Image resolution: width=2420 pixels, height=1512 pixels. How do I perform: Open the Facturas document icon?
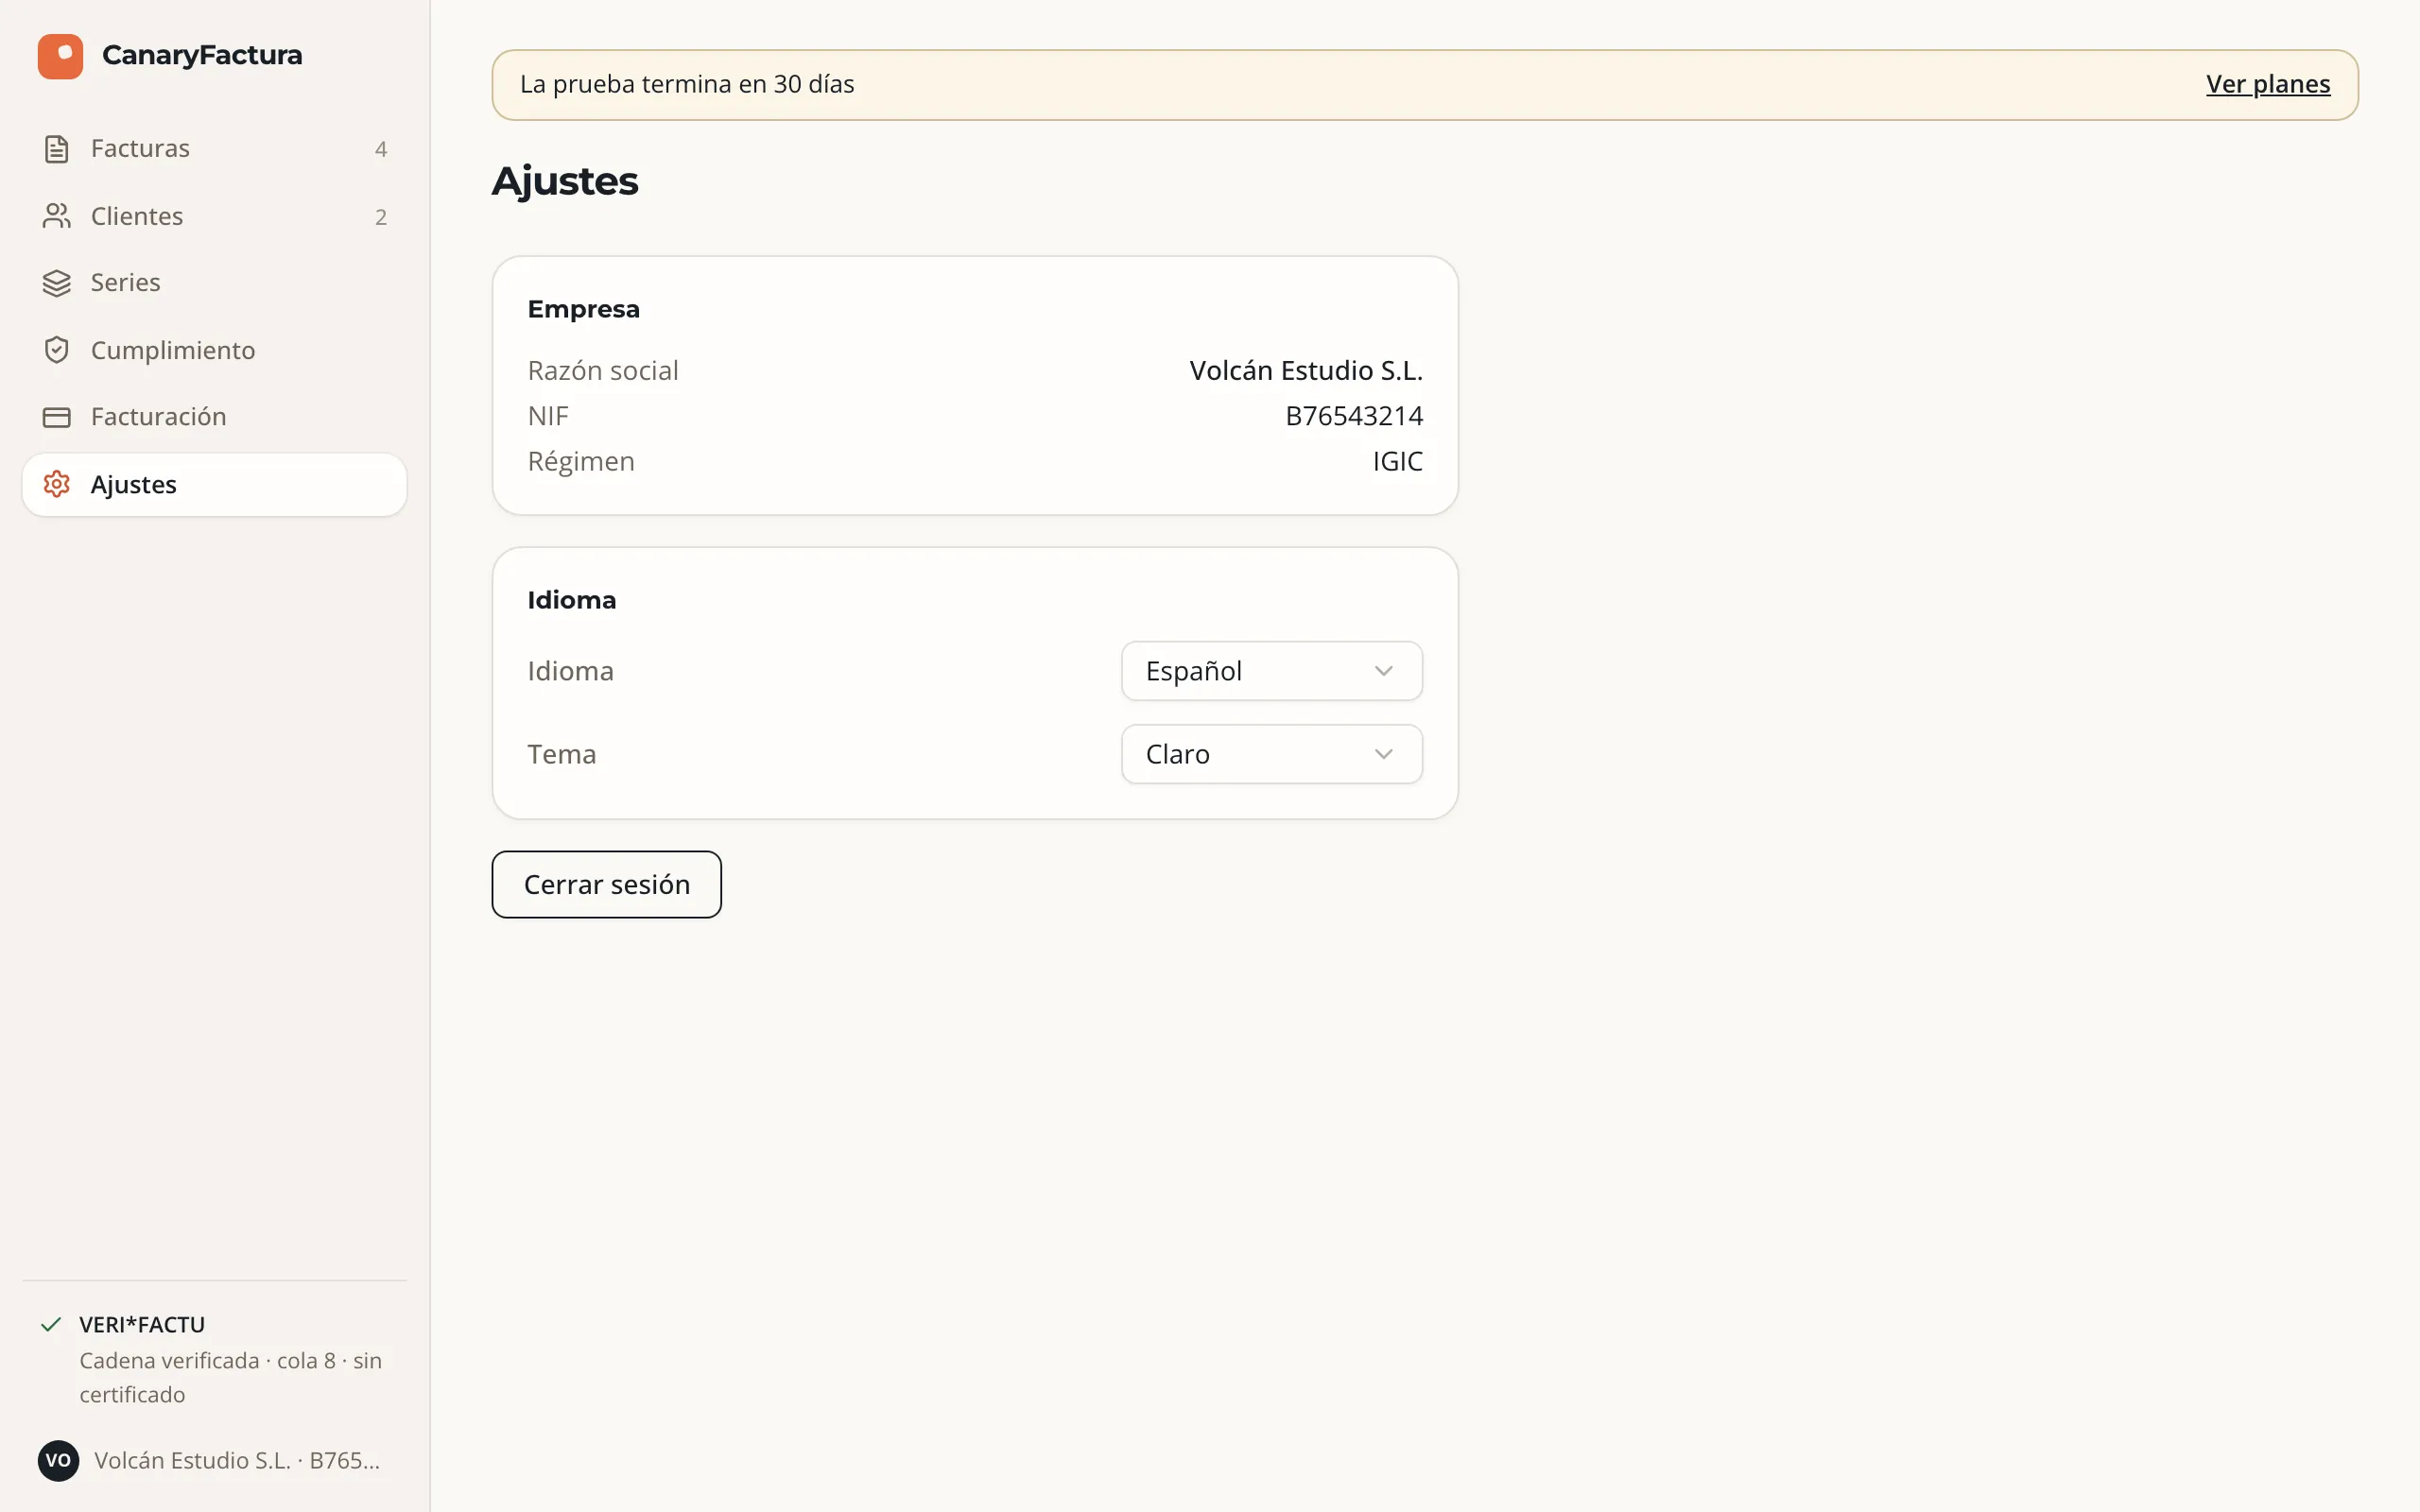[x=57, y=149]
